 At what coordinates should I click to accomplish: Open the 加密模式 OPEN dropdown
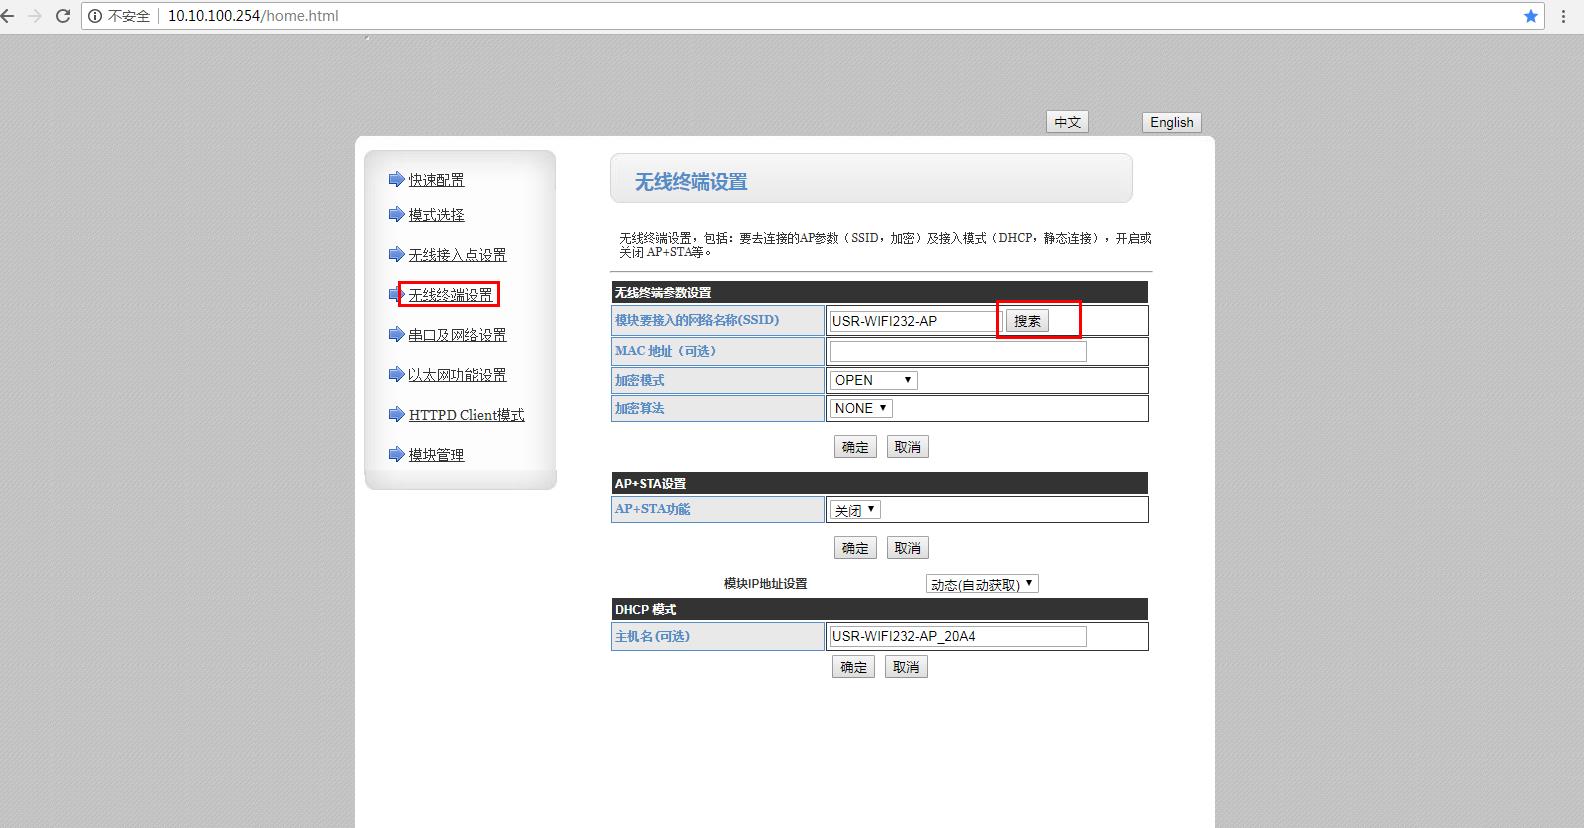click(x=873, y=380)
